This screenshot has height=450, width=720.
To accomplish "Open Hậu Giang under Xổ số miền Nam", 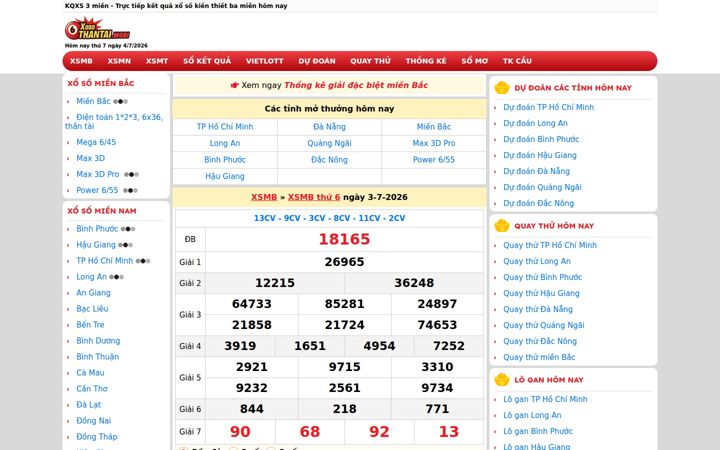I will click(x=96, y=245).
